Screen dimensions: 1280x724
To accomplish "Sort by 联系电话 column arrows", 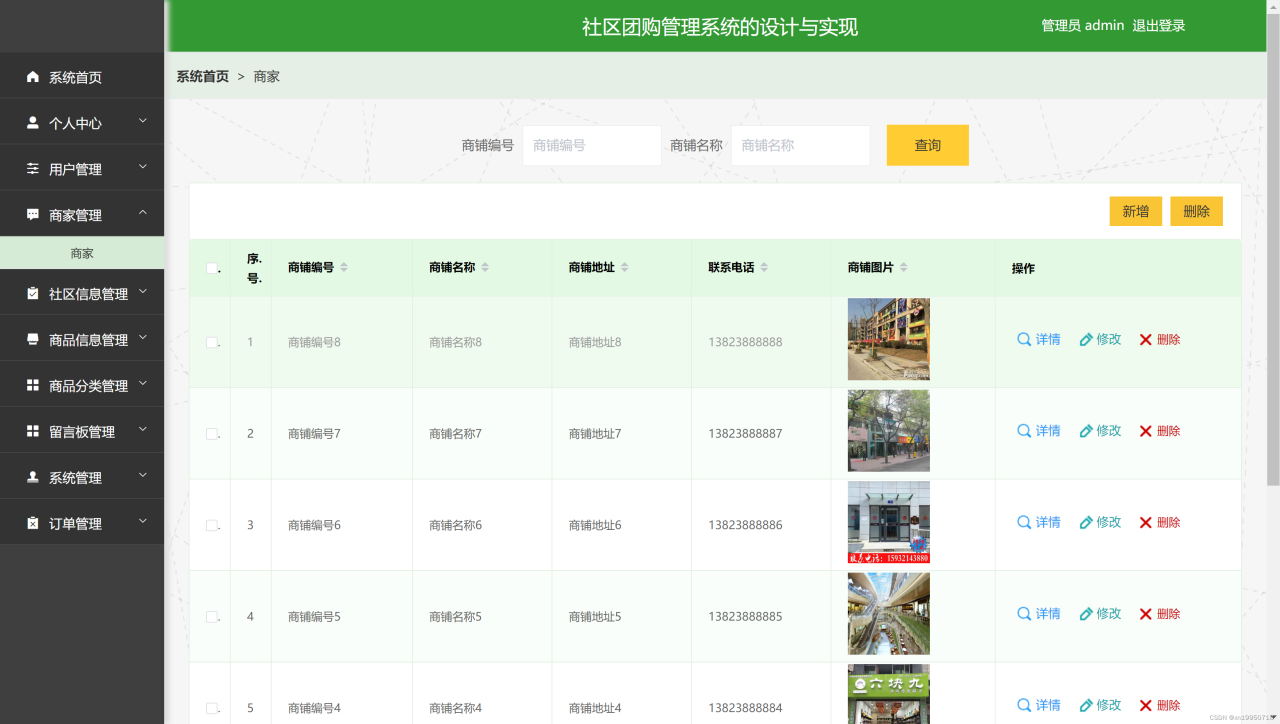I will tap(764, 267).
